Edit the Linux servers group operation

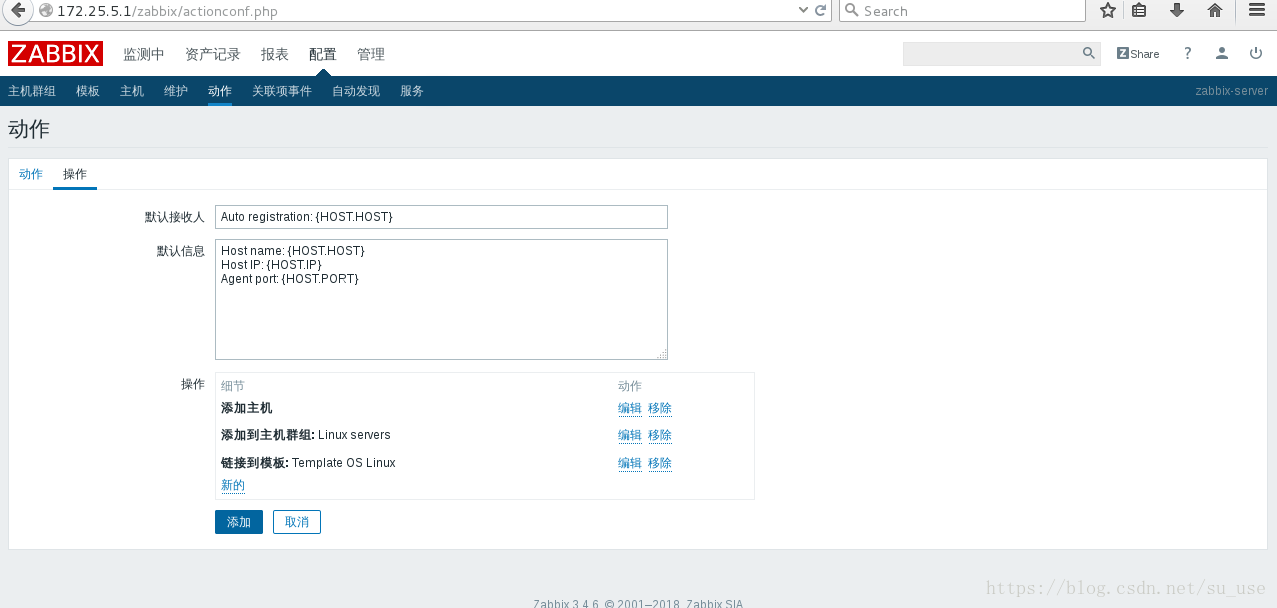[630, 435]
